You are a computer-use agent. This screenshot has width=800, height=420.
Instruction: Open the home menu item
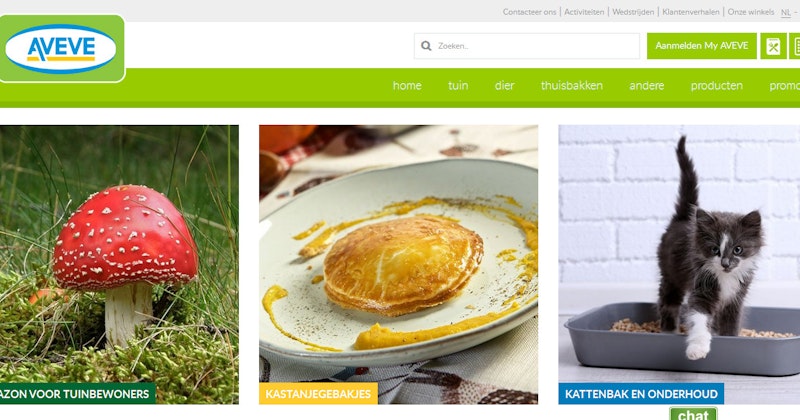(407, 86)
